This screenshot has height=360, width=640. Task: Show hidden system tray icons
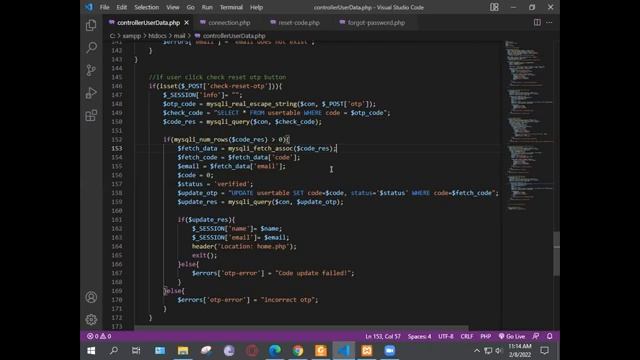tap(476, 350)
